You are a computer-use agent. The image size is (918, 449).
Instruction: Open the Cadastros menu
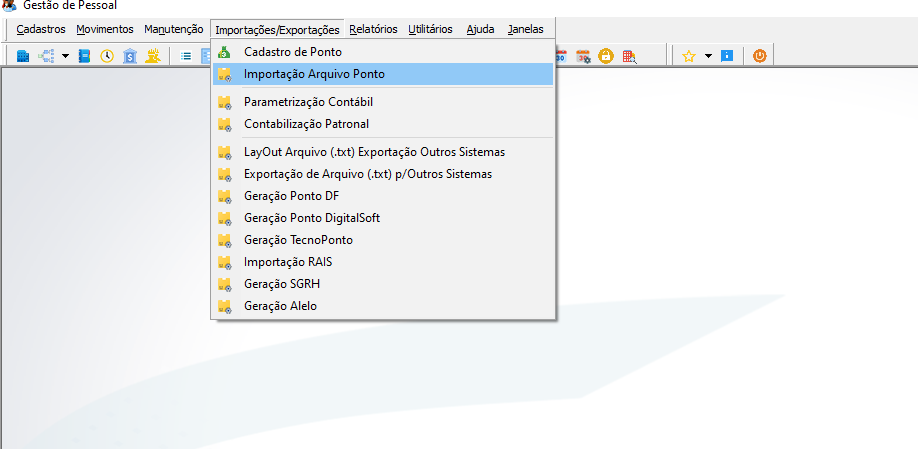41,29
